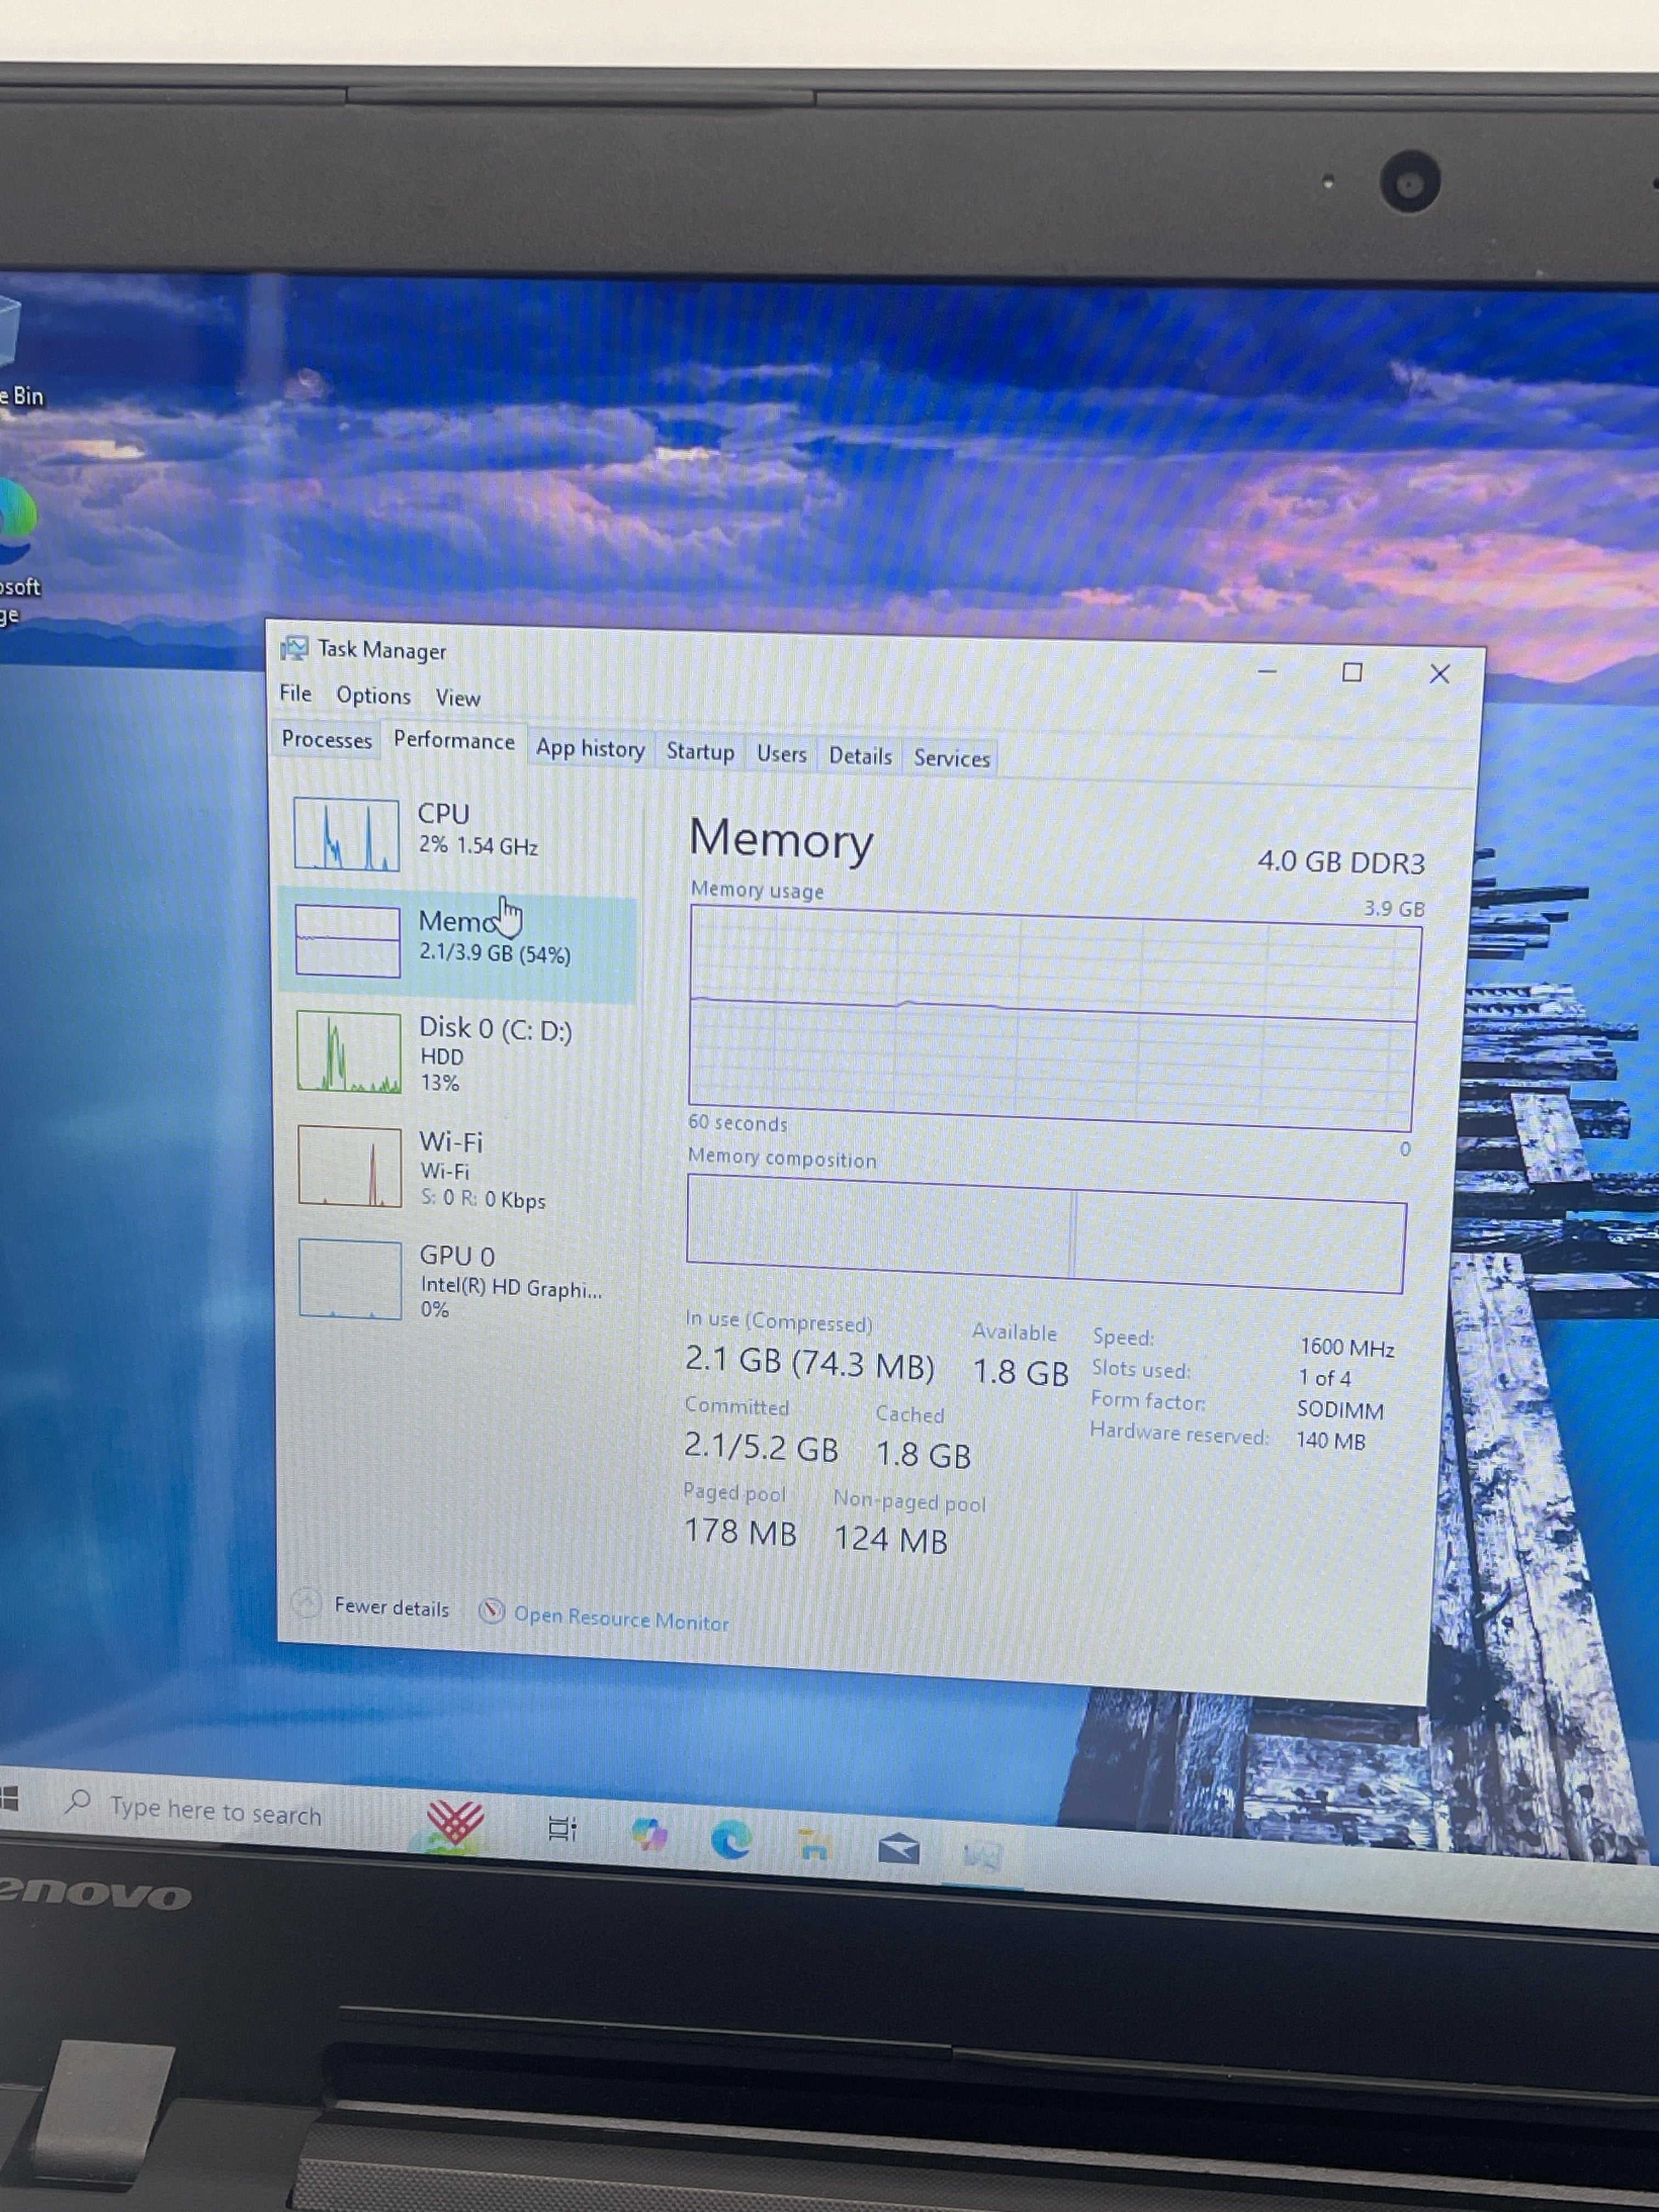The width and height of the screenshot is (1659, 2212).
Task: Click the 1 of 4 slots used value
Action: pos(1325,1378)
